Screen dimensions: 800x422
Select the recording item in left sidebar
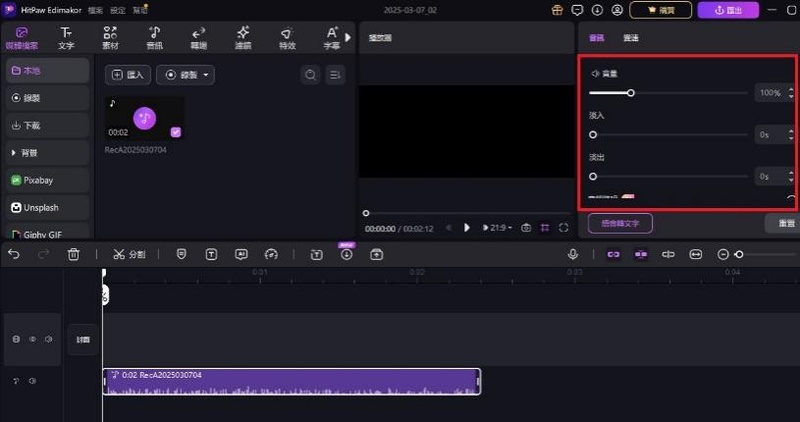(47, 98)
